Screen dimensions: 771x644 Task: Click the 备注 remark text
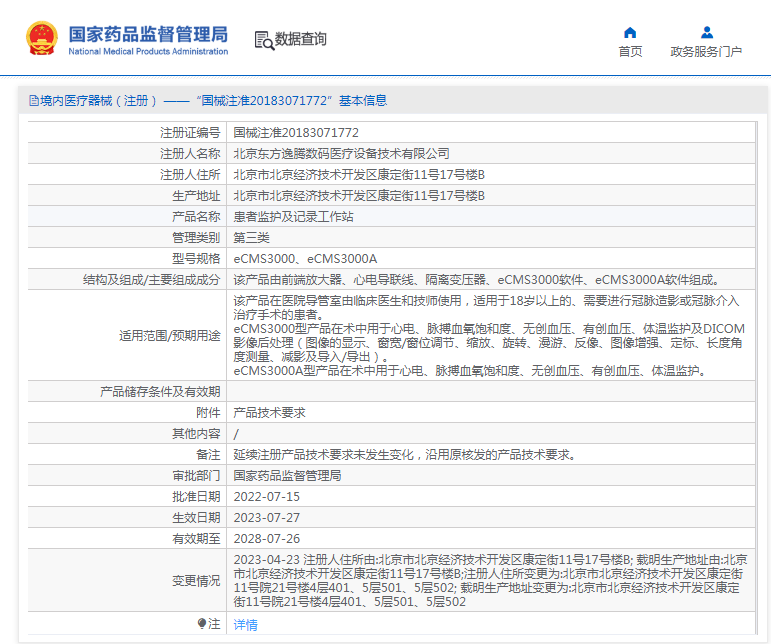[405, 455]
